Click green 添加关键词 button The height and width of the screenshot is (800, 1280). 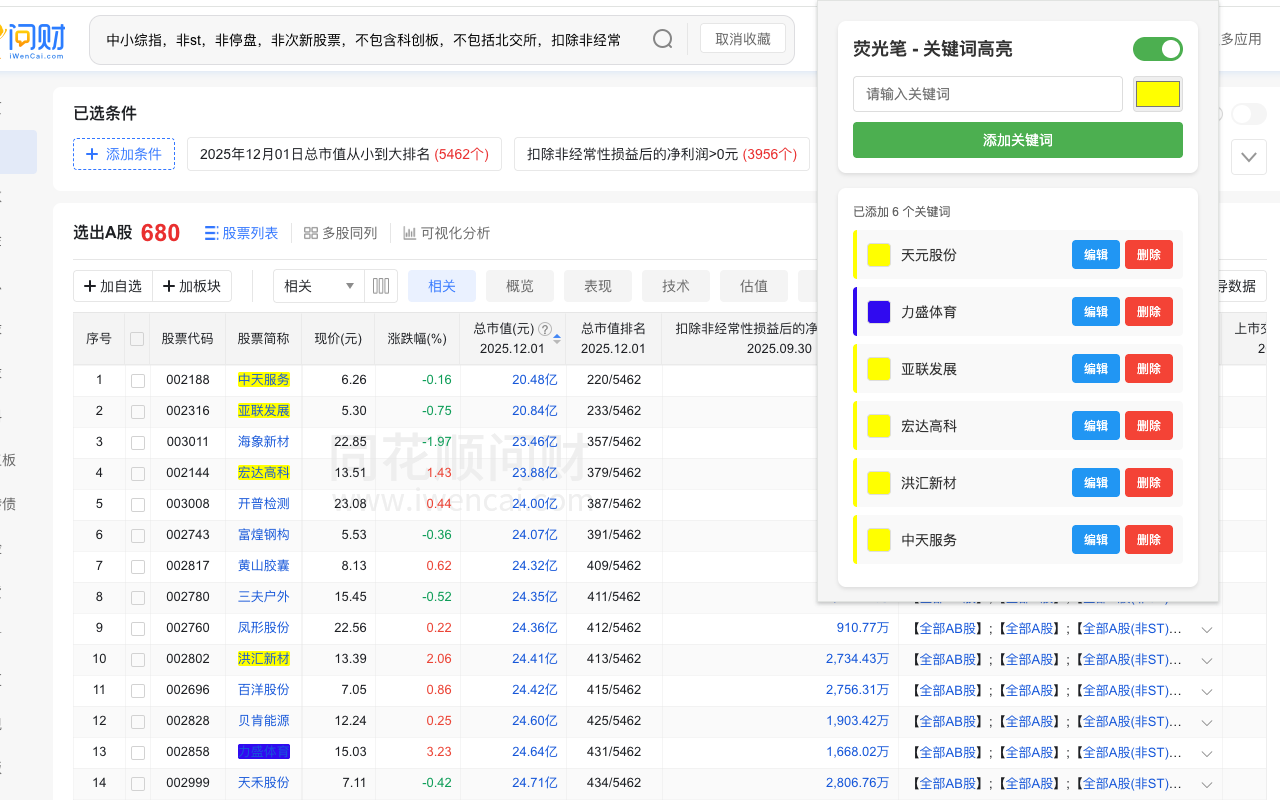coord(1018,140)
